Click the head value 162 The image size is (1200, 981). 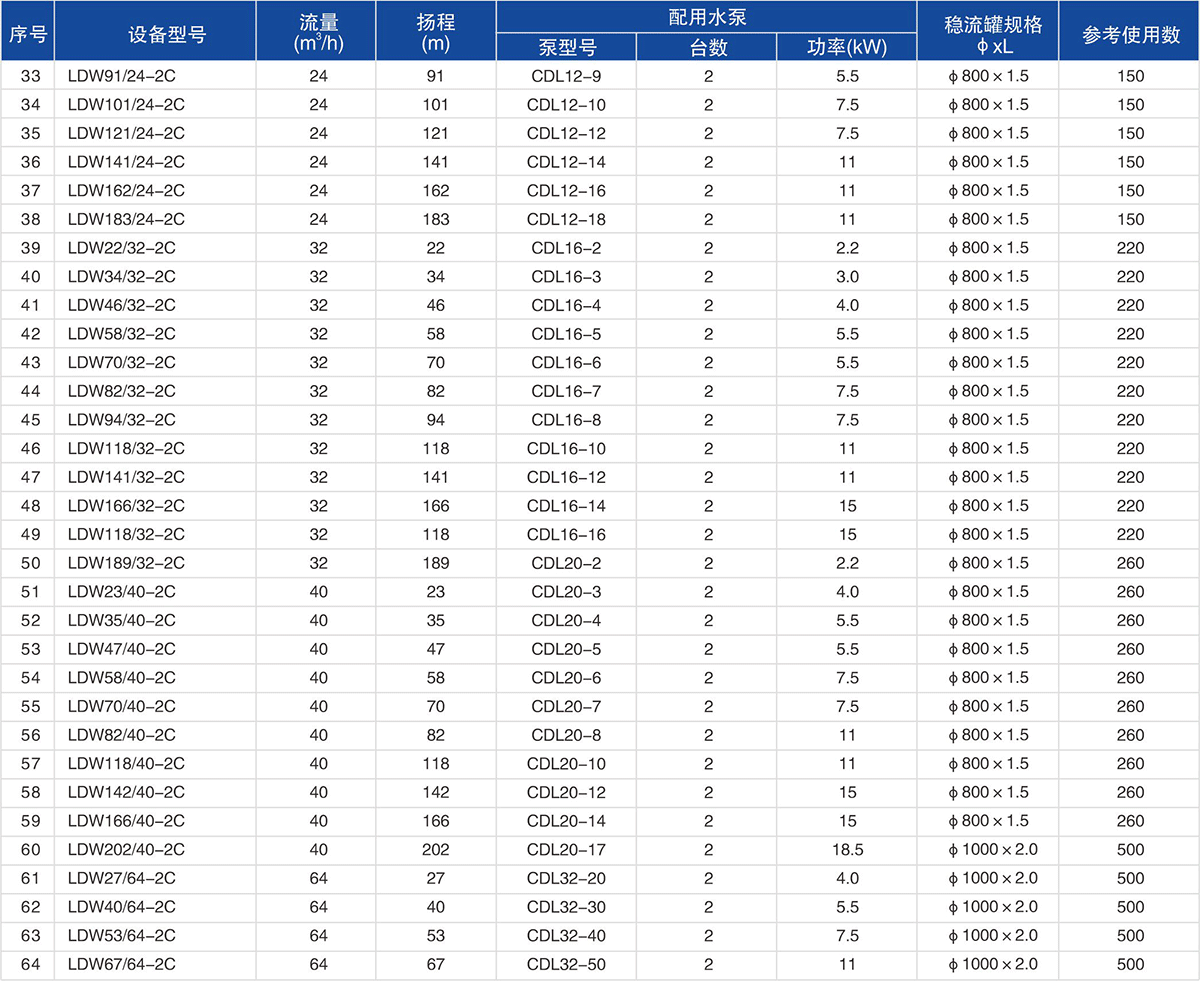pyautogui.click(x=436, y=190)
